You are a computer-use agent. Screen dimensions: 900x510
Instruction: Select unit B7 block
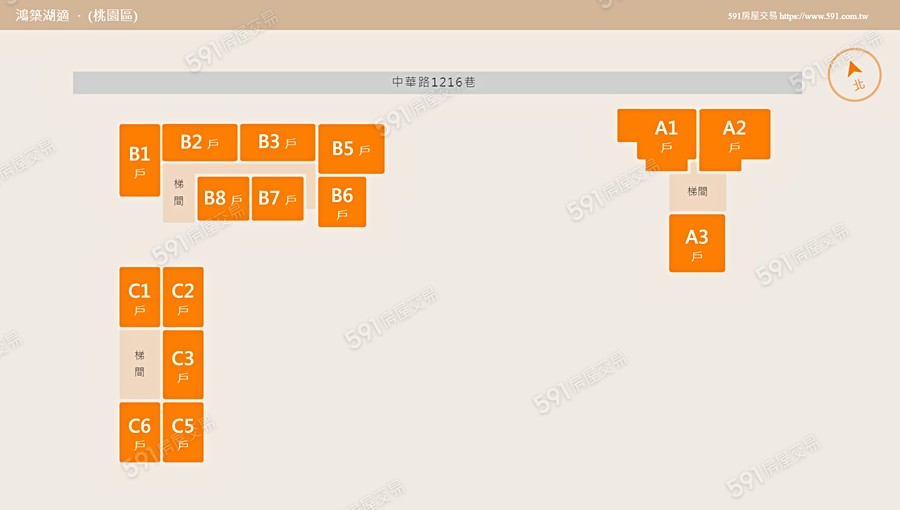point(277,198)
